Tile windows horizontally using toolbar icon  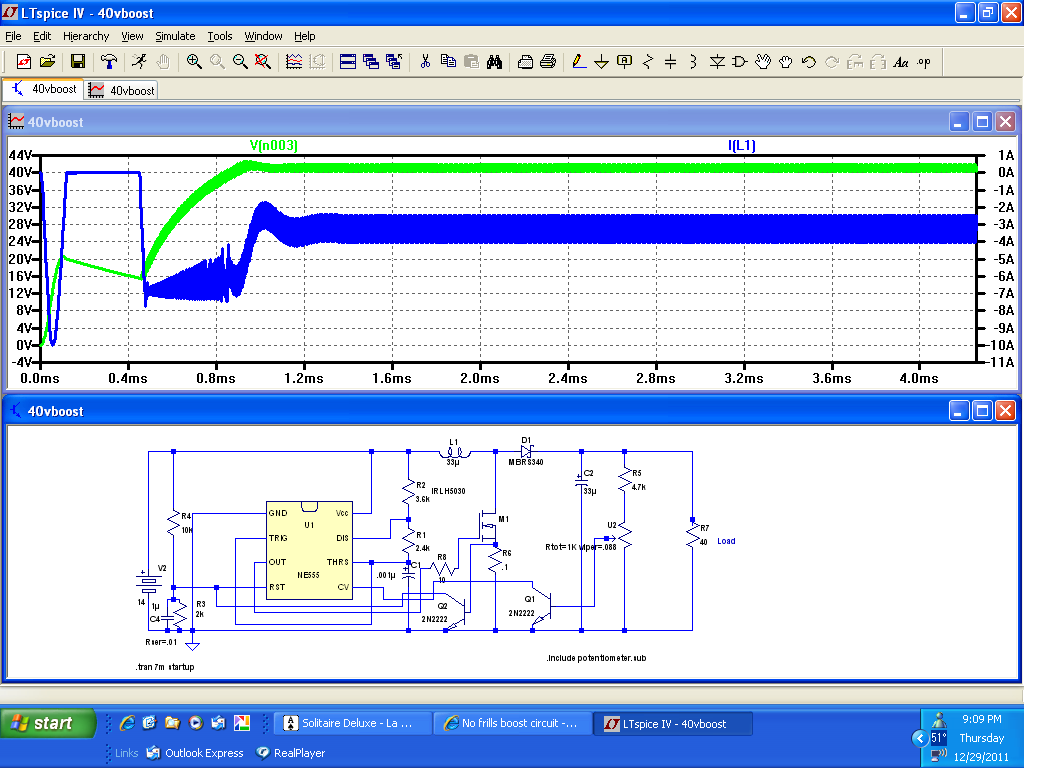coord(348,62)
